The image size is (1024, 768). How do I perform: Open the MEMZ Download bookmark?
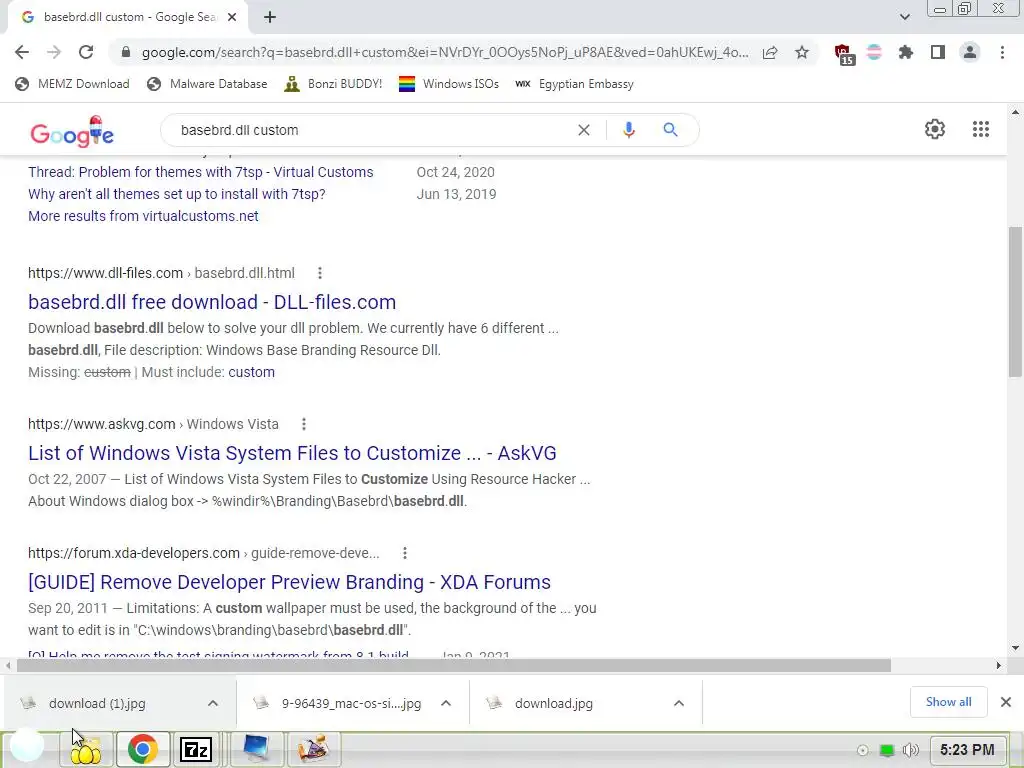click(x=72, y=84)
